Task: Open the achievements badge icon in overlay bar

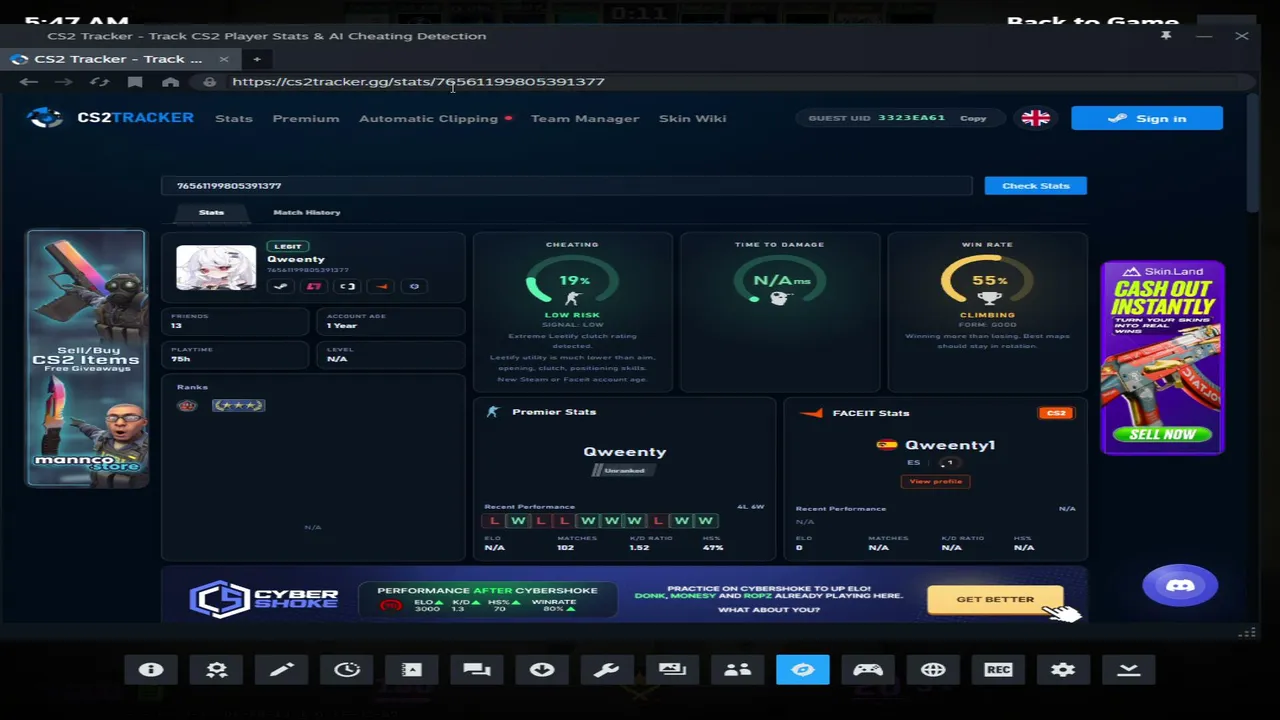Action: [x=216, y=670]
